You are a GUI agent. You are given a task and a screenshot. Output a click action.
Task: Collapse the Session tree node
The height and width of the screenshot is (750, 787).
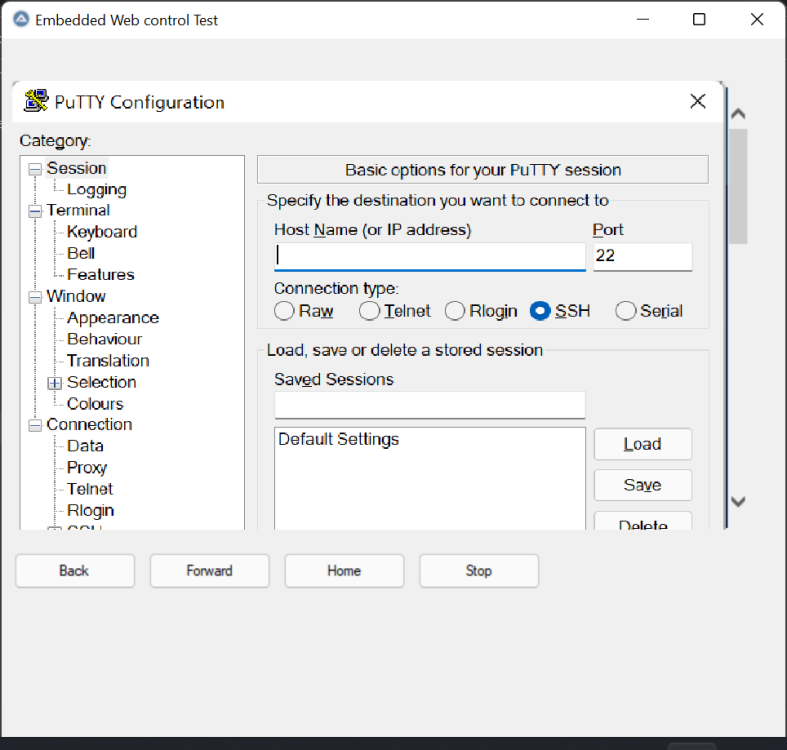point(35,169)
